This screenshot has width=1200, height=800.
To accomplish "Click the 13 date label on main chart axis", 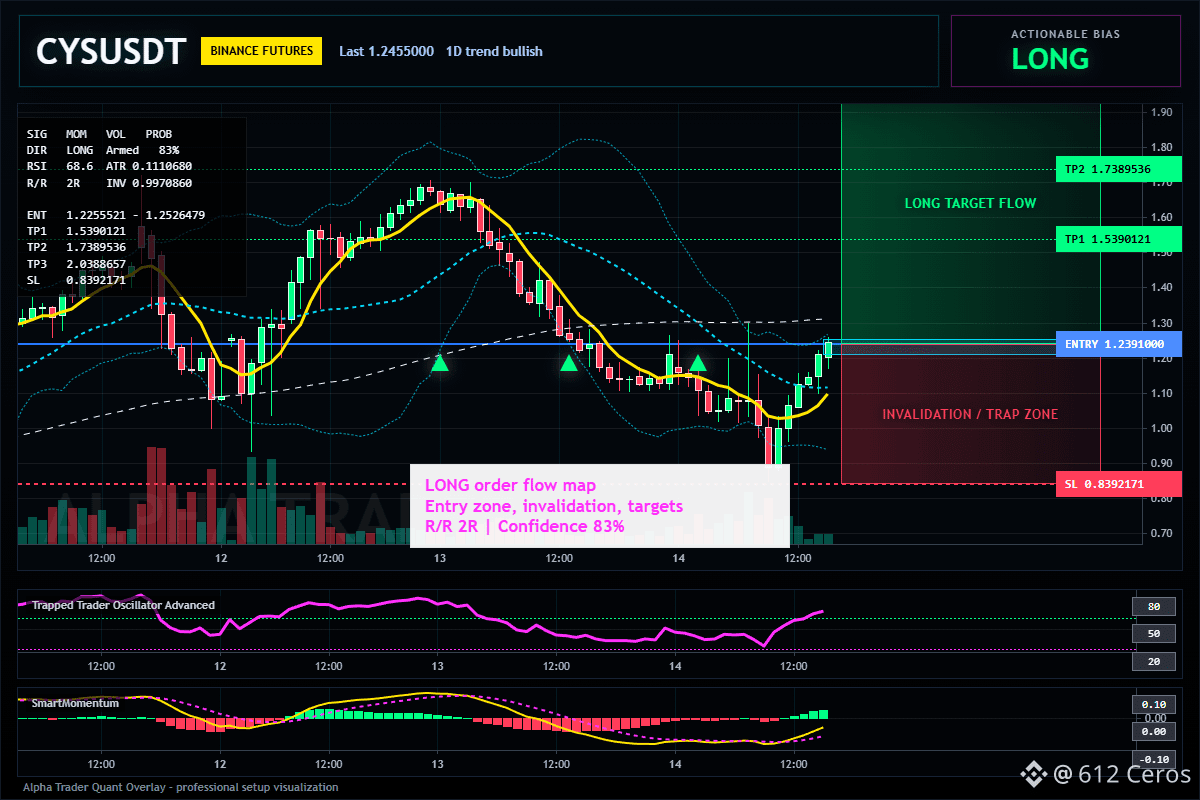I will point(438,558).
